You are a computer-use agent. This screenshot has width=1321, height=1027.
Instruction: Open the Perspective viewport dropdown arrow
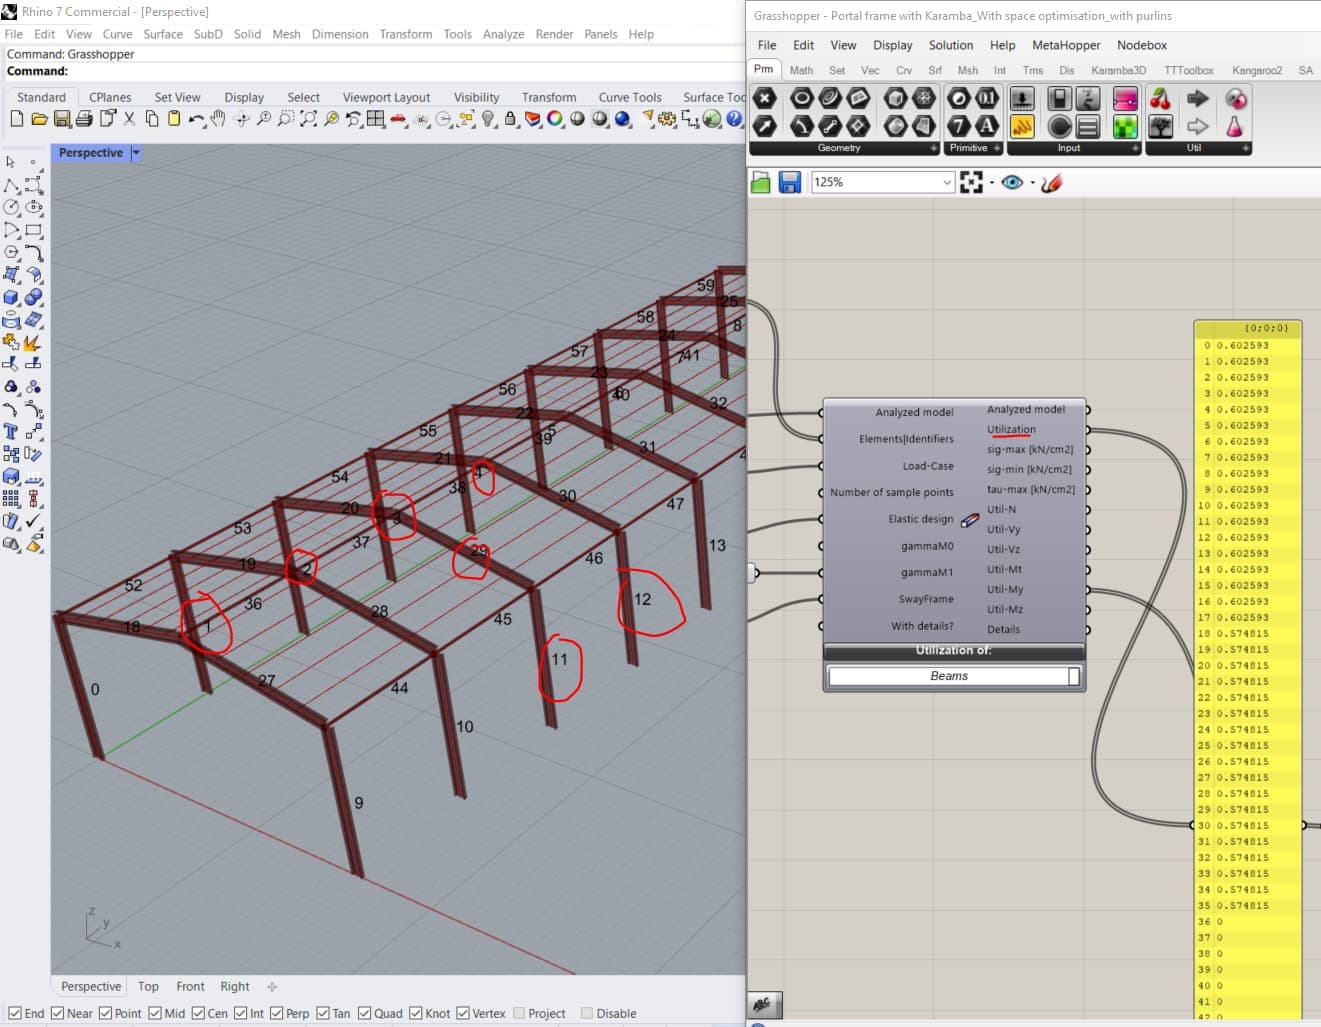click(136, 153)
